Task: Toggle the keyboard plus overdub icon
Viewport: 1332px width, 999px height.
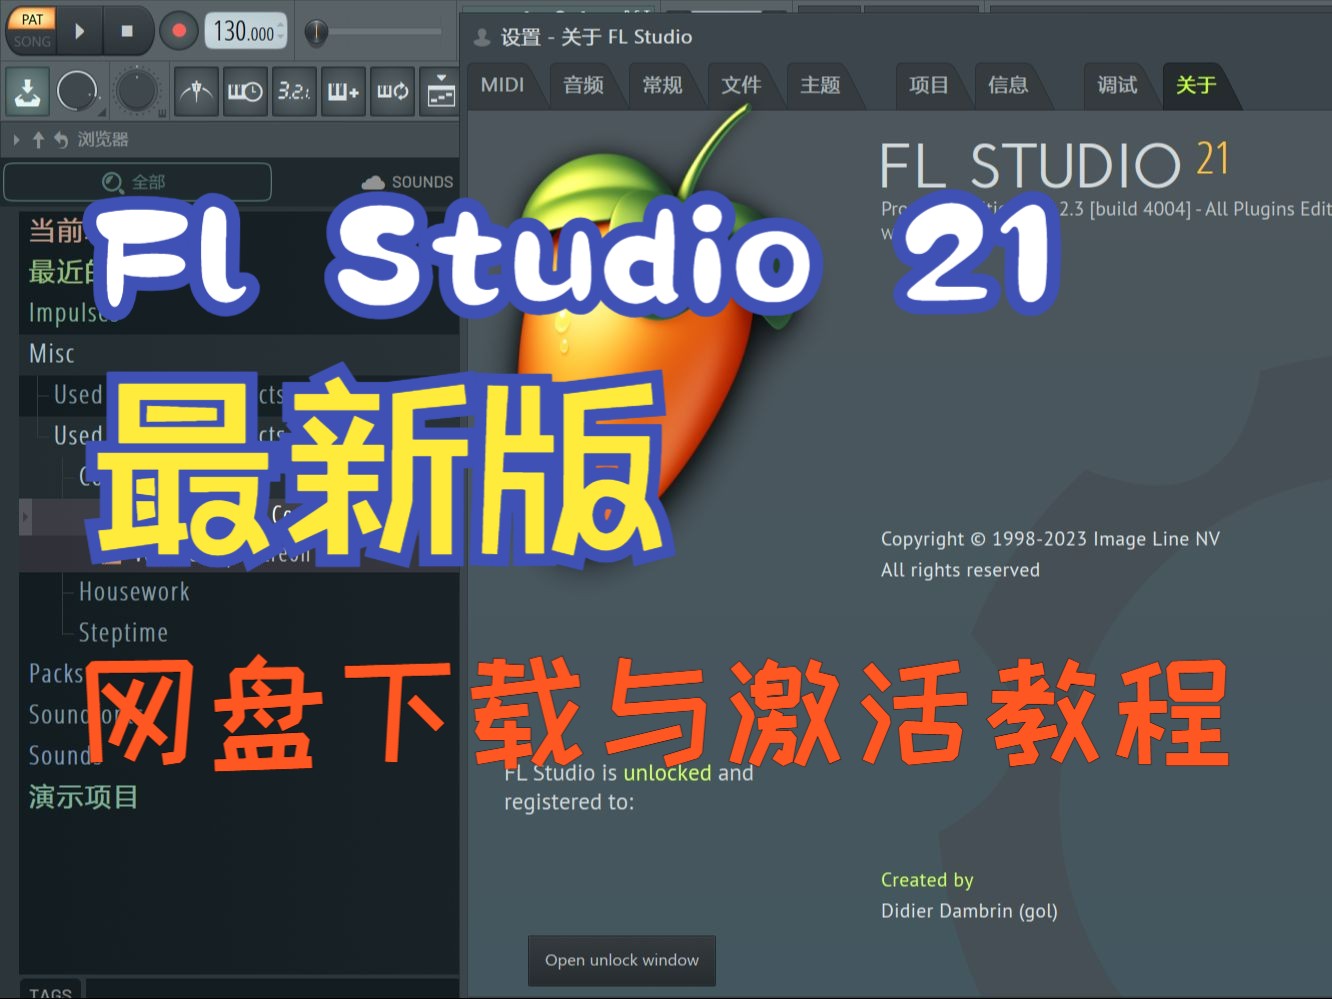Action: 343,92
